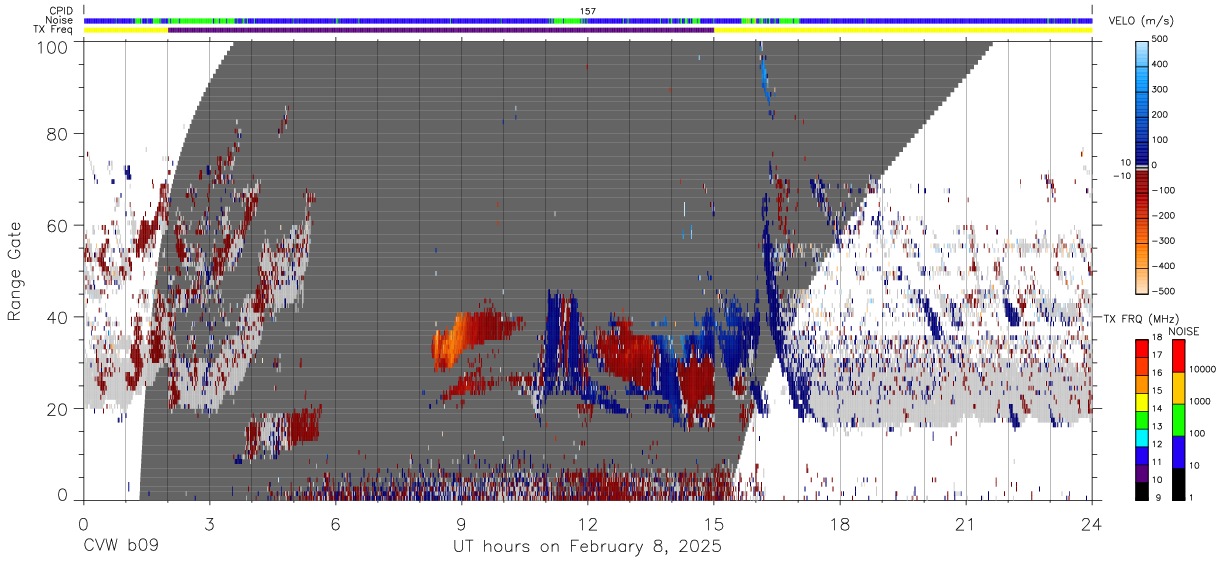Click the orange swatch in NOISE legend
Viewport: 1228px width, 567px height.
tap(1178, 388)
